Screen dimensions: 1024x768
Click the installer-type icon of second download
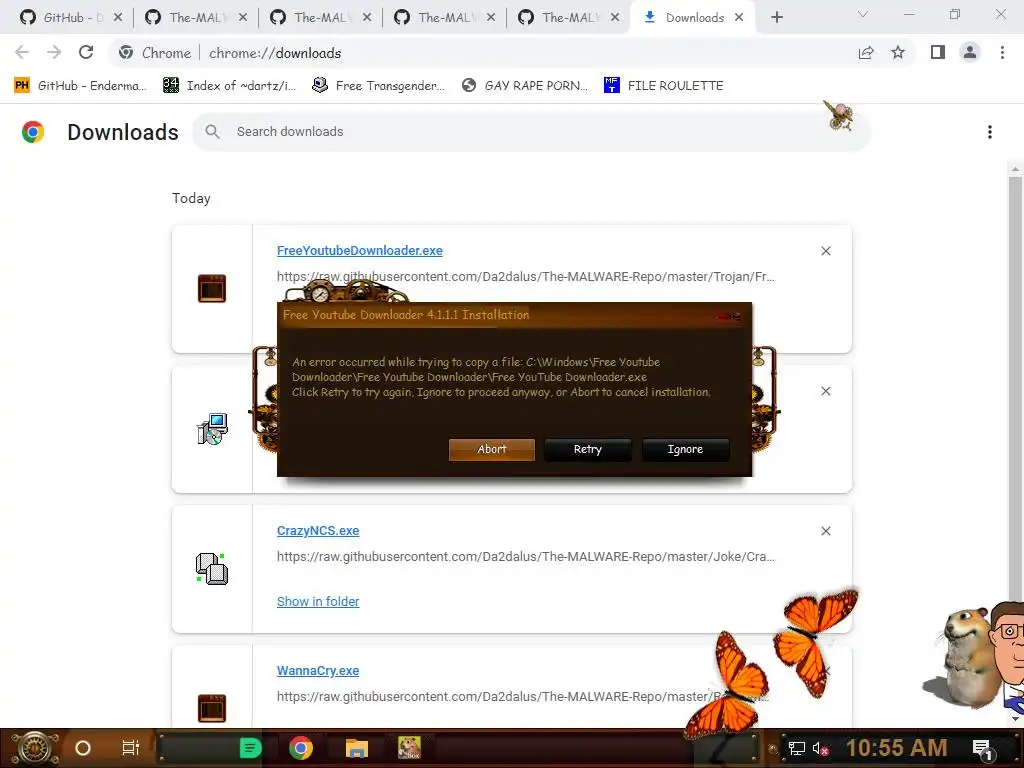pyautogui.click(x=212, y=428)
